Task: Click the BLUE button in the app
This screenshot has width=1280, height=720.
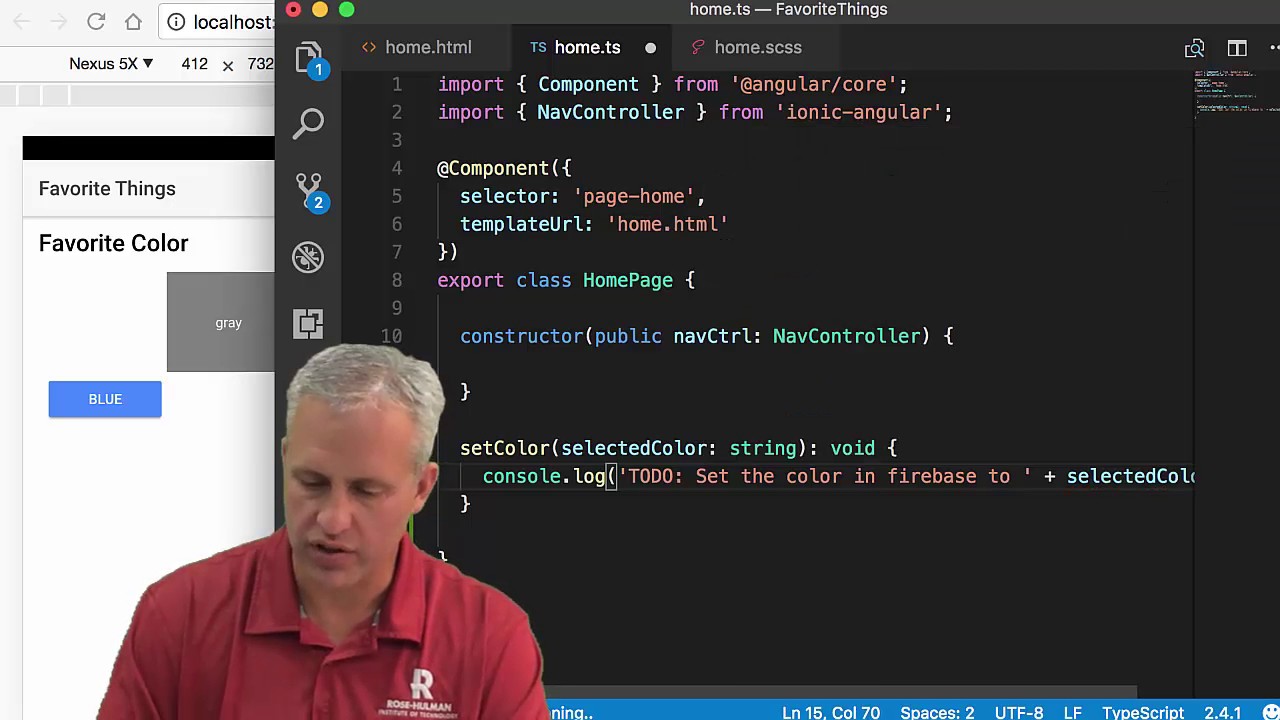Action: tap(105, 399)
